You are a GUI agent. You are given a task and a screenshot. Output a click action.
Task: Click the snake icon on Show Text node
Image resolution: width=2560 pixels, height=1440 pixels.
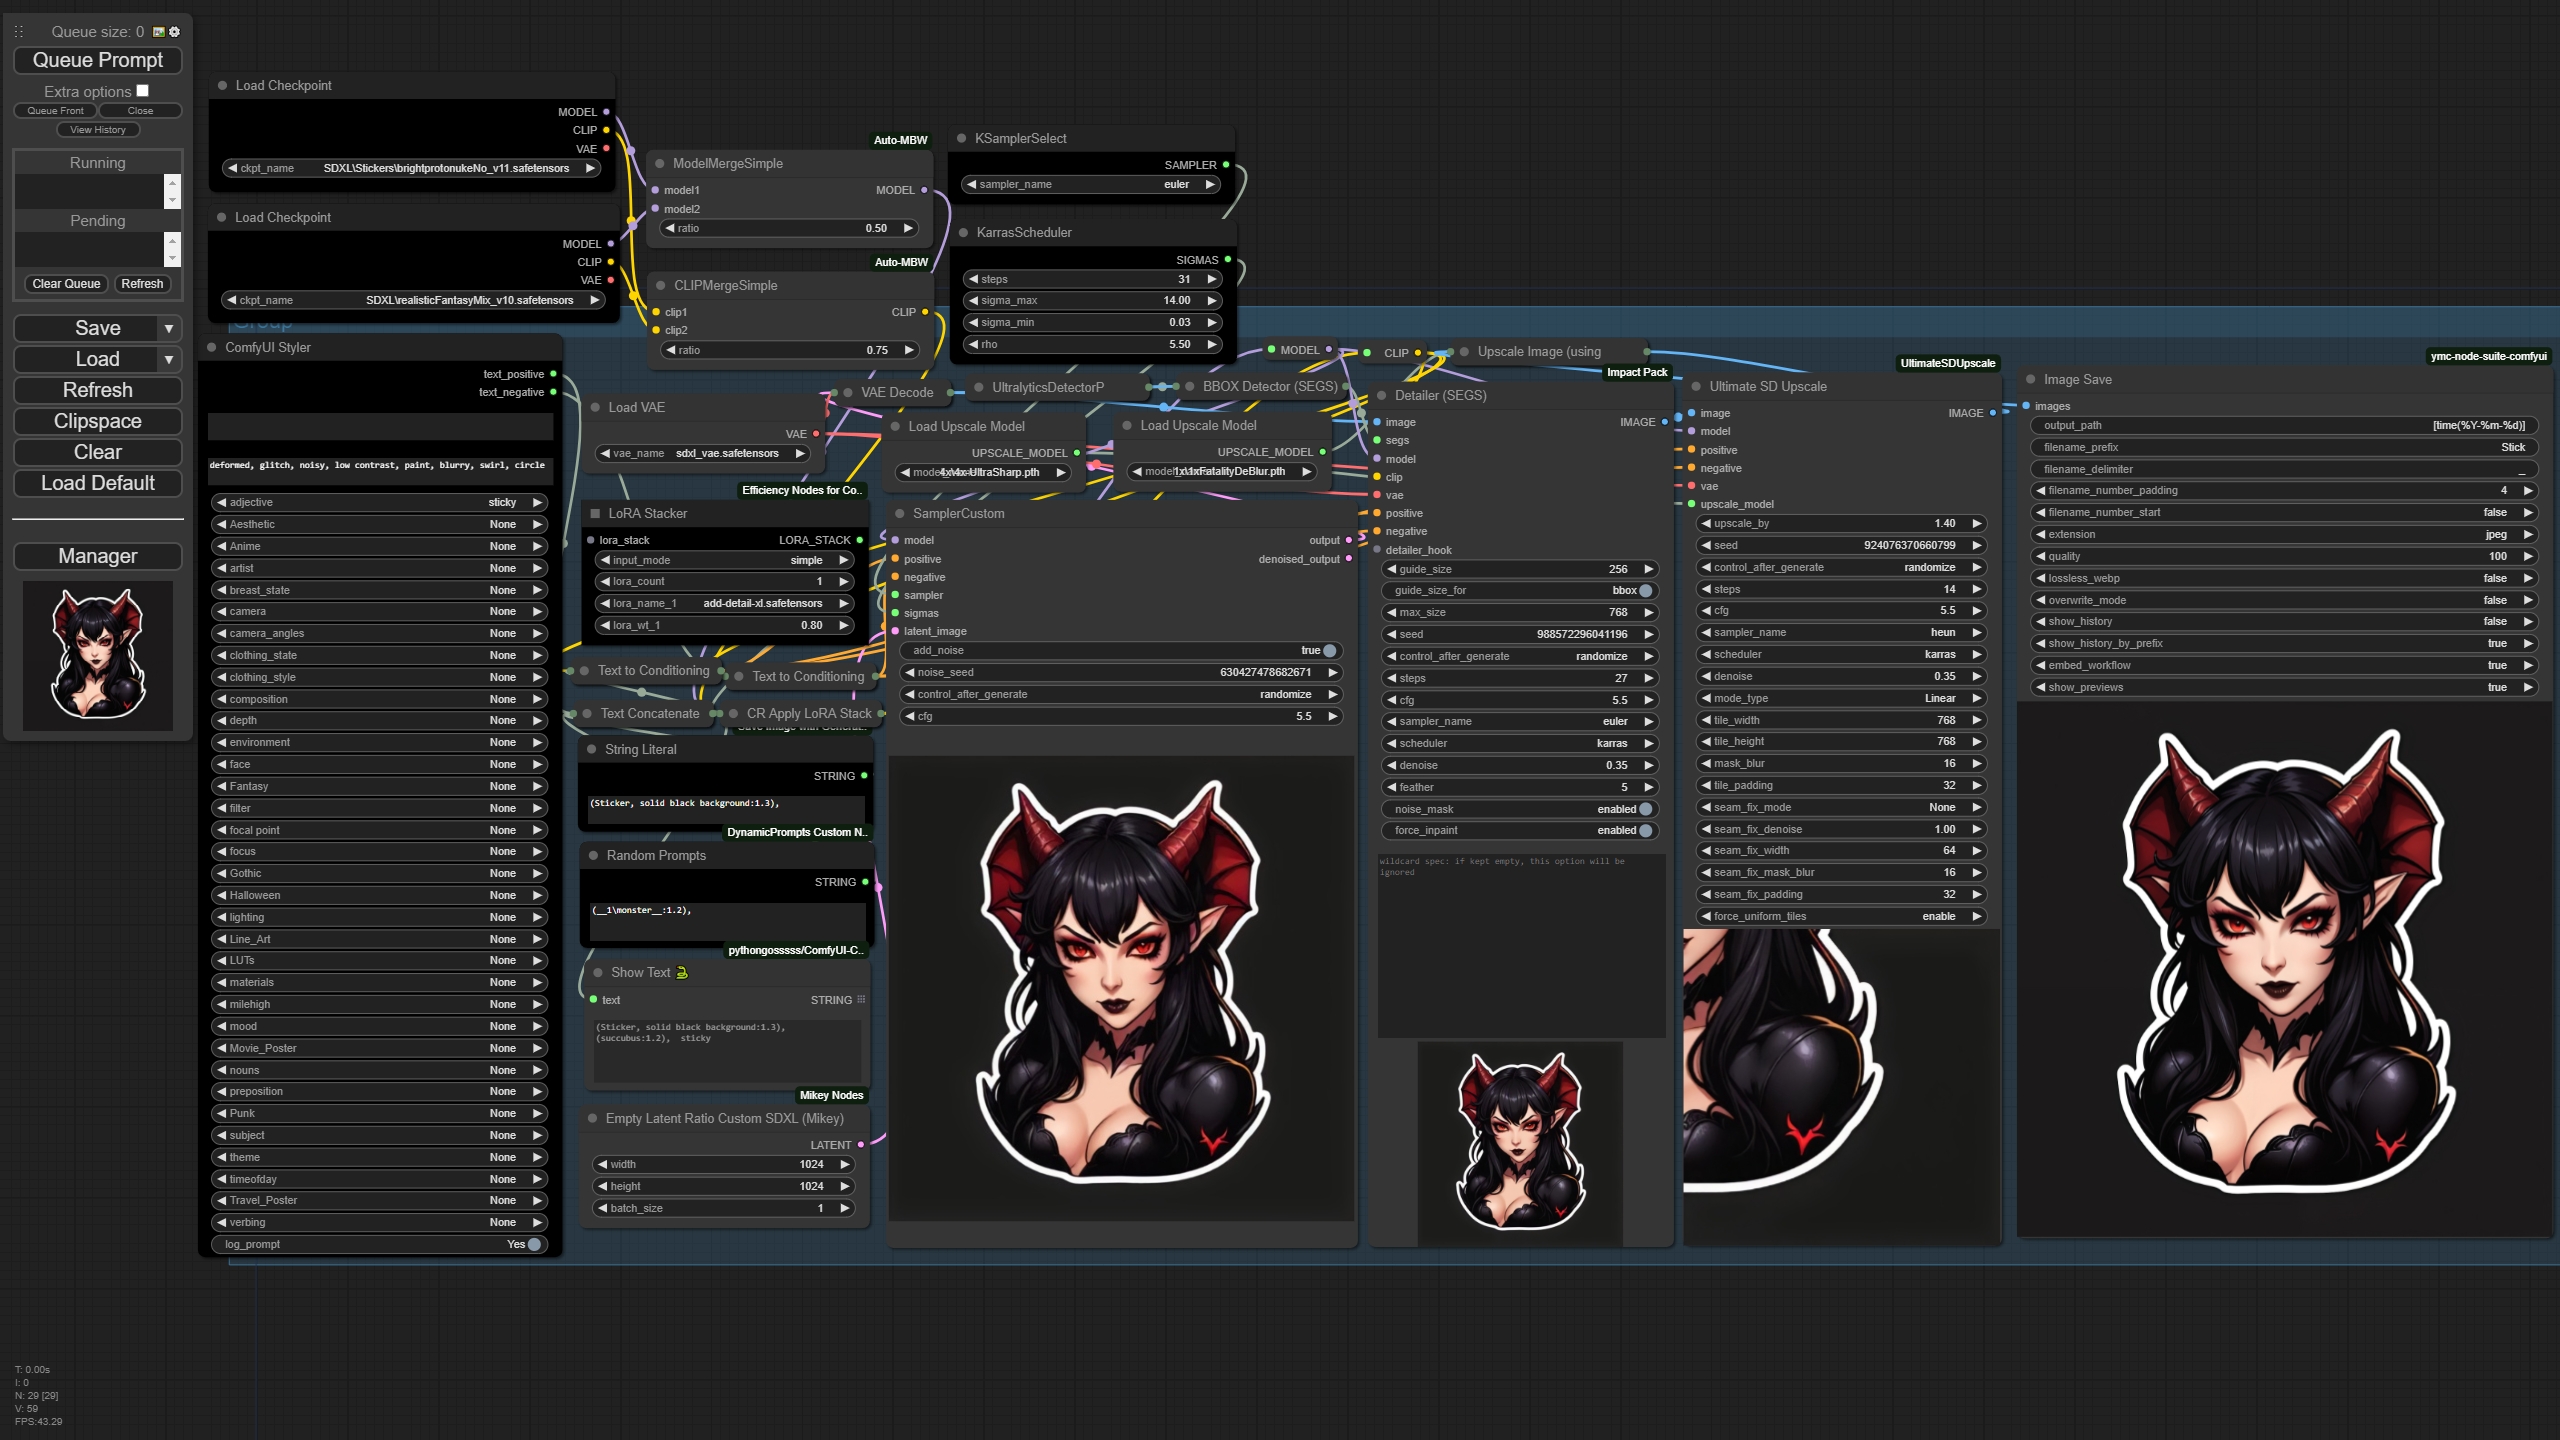point(682,972)
